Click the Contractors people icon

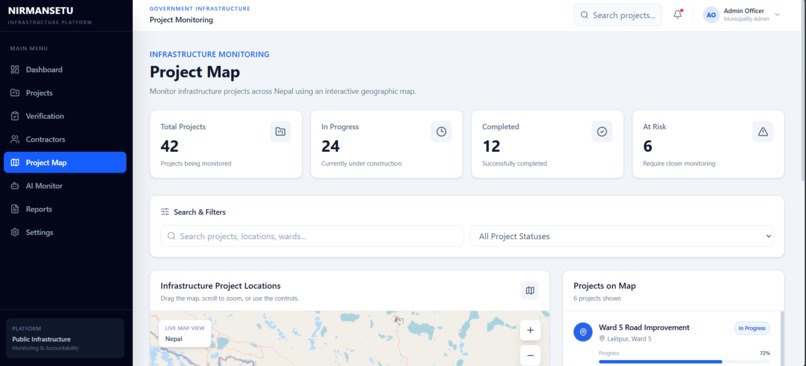[15, 139]
